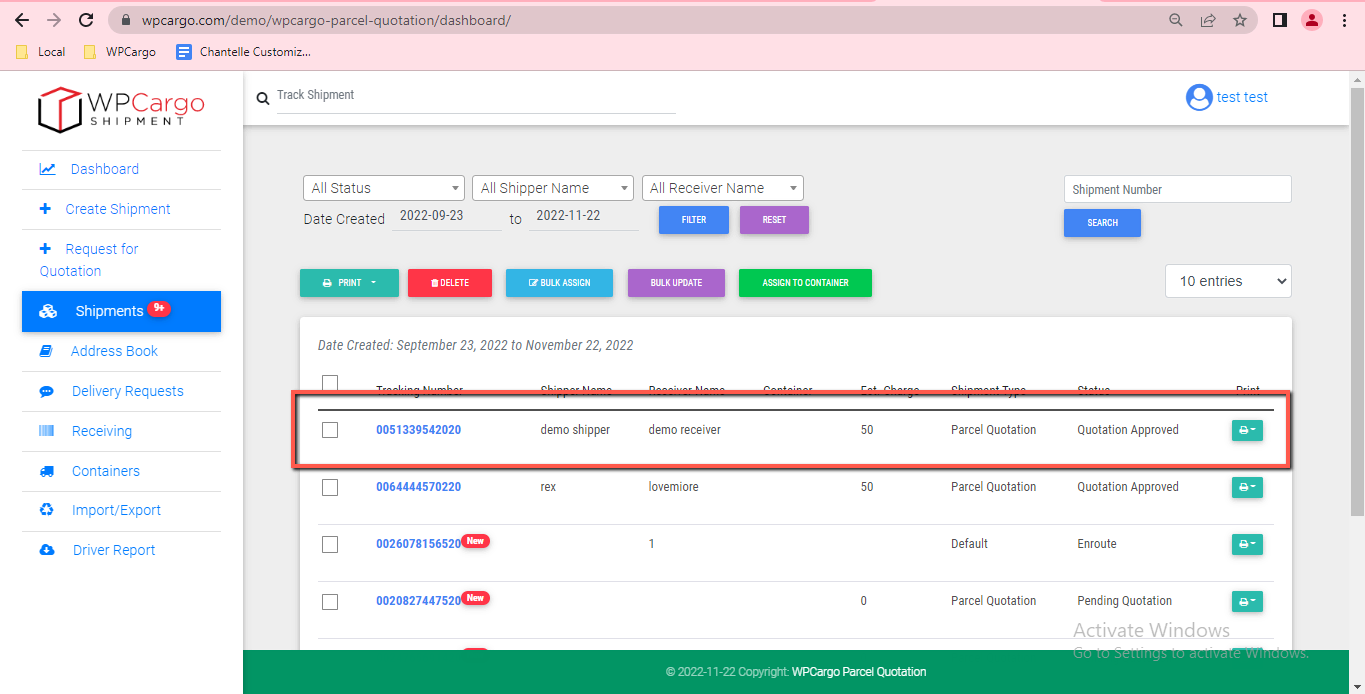Click the Address Book icon
This screenshot has width=1365, height=694.
(46, 351)
